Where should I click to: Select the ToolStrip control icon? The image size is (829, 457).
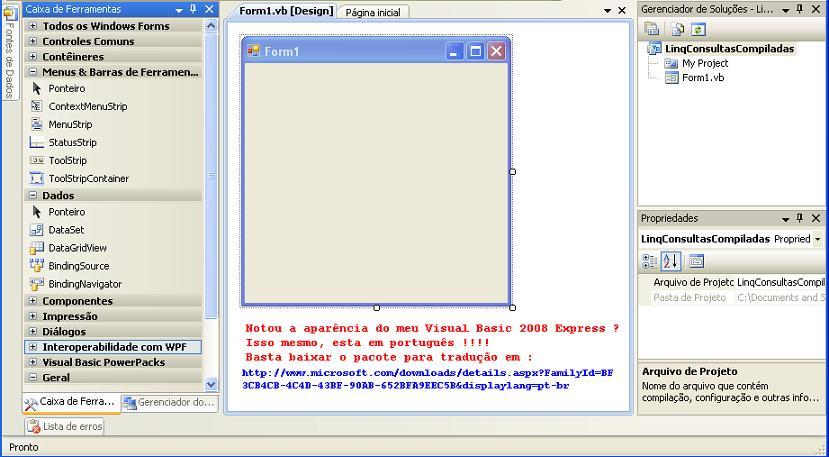(x=36, y=160)
